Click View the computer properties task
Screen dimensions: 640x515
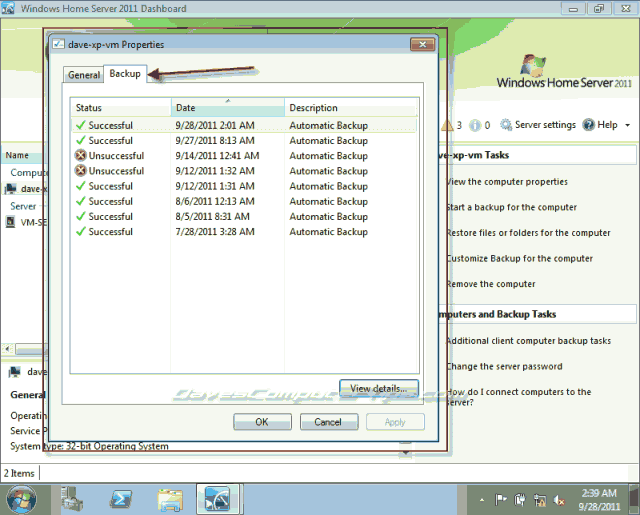(x=507, y=182)
